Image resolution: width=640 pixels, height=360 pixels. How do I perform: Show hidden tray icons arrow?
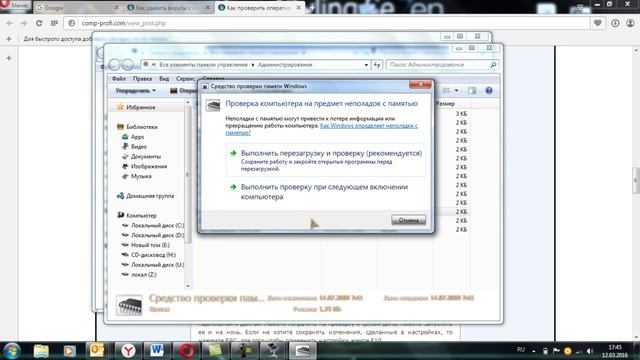[x=533, y=351]
